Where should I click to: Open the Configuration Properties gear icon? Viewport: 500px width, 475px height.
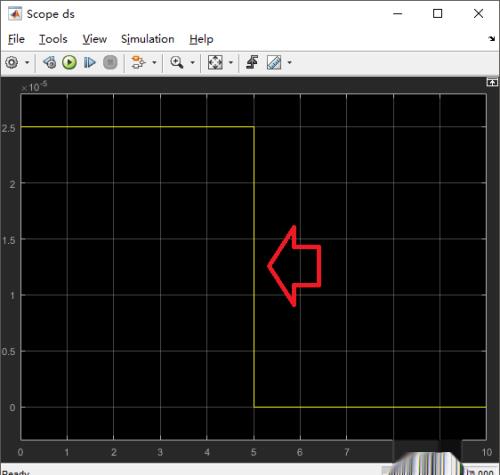(x=12, y=63)
